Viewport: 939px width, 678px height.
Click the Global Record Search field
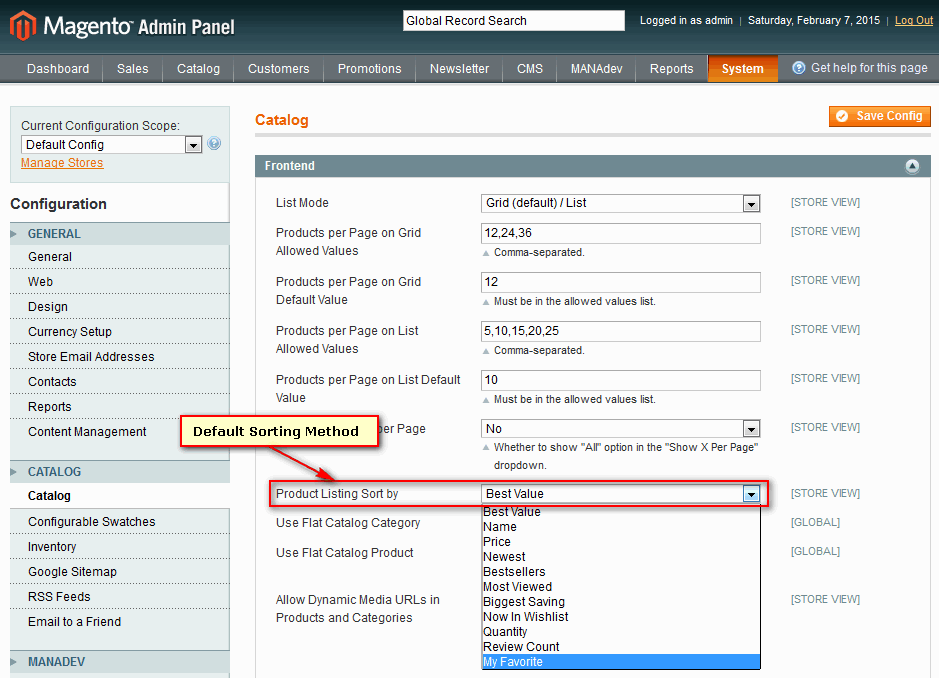point(514,21)
